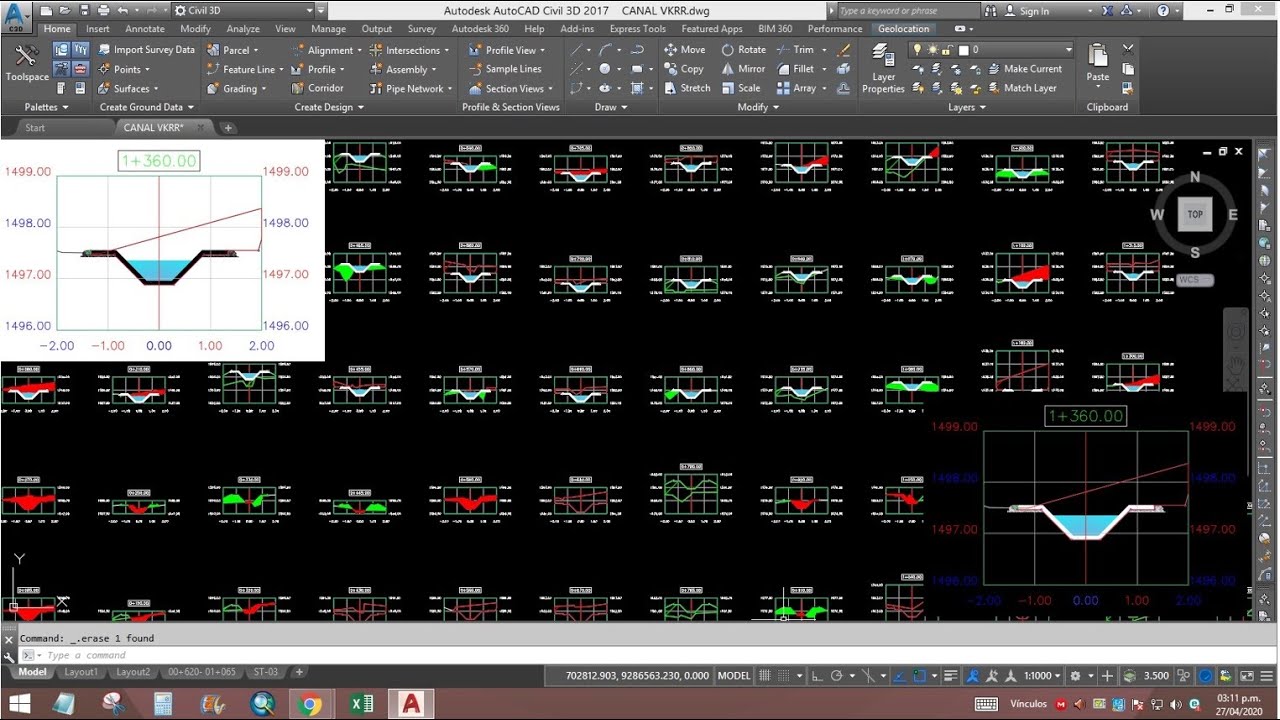
Task: Toggle lineweight display in status bar
Action: click(951, 676)
